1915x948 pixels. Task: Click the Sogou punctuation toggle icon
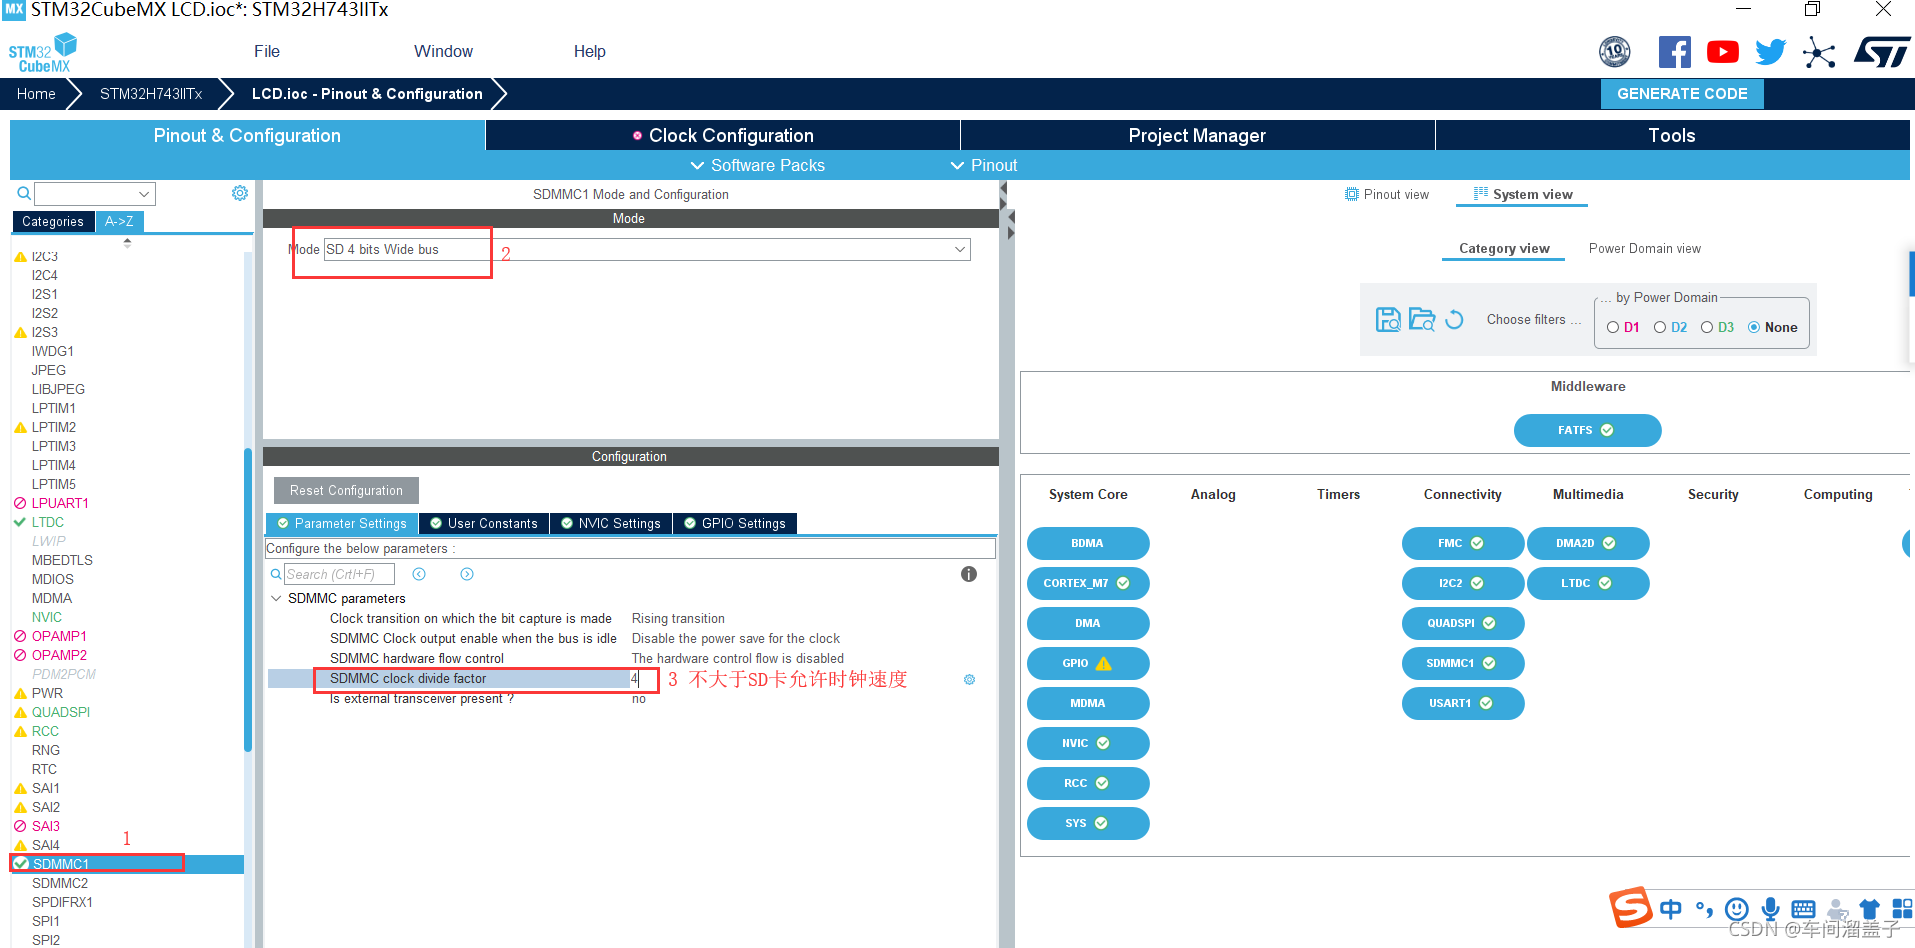(1704, 908)
